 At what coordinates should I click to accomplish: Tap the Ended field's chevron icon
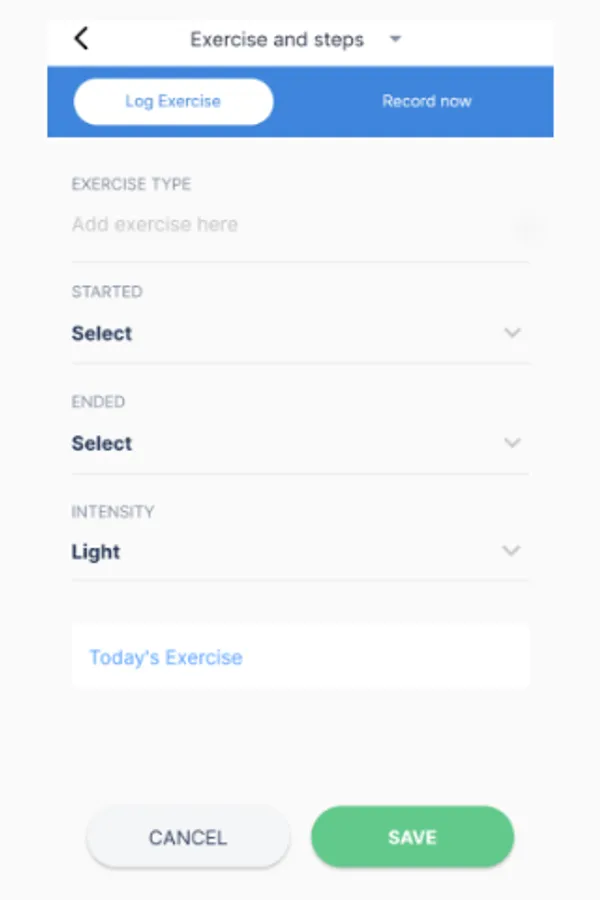point(512,443)
